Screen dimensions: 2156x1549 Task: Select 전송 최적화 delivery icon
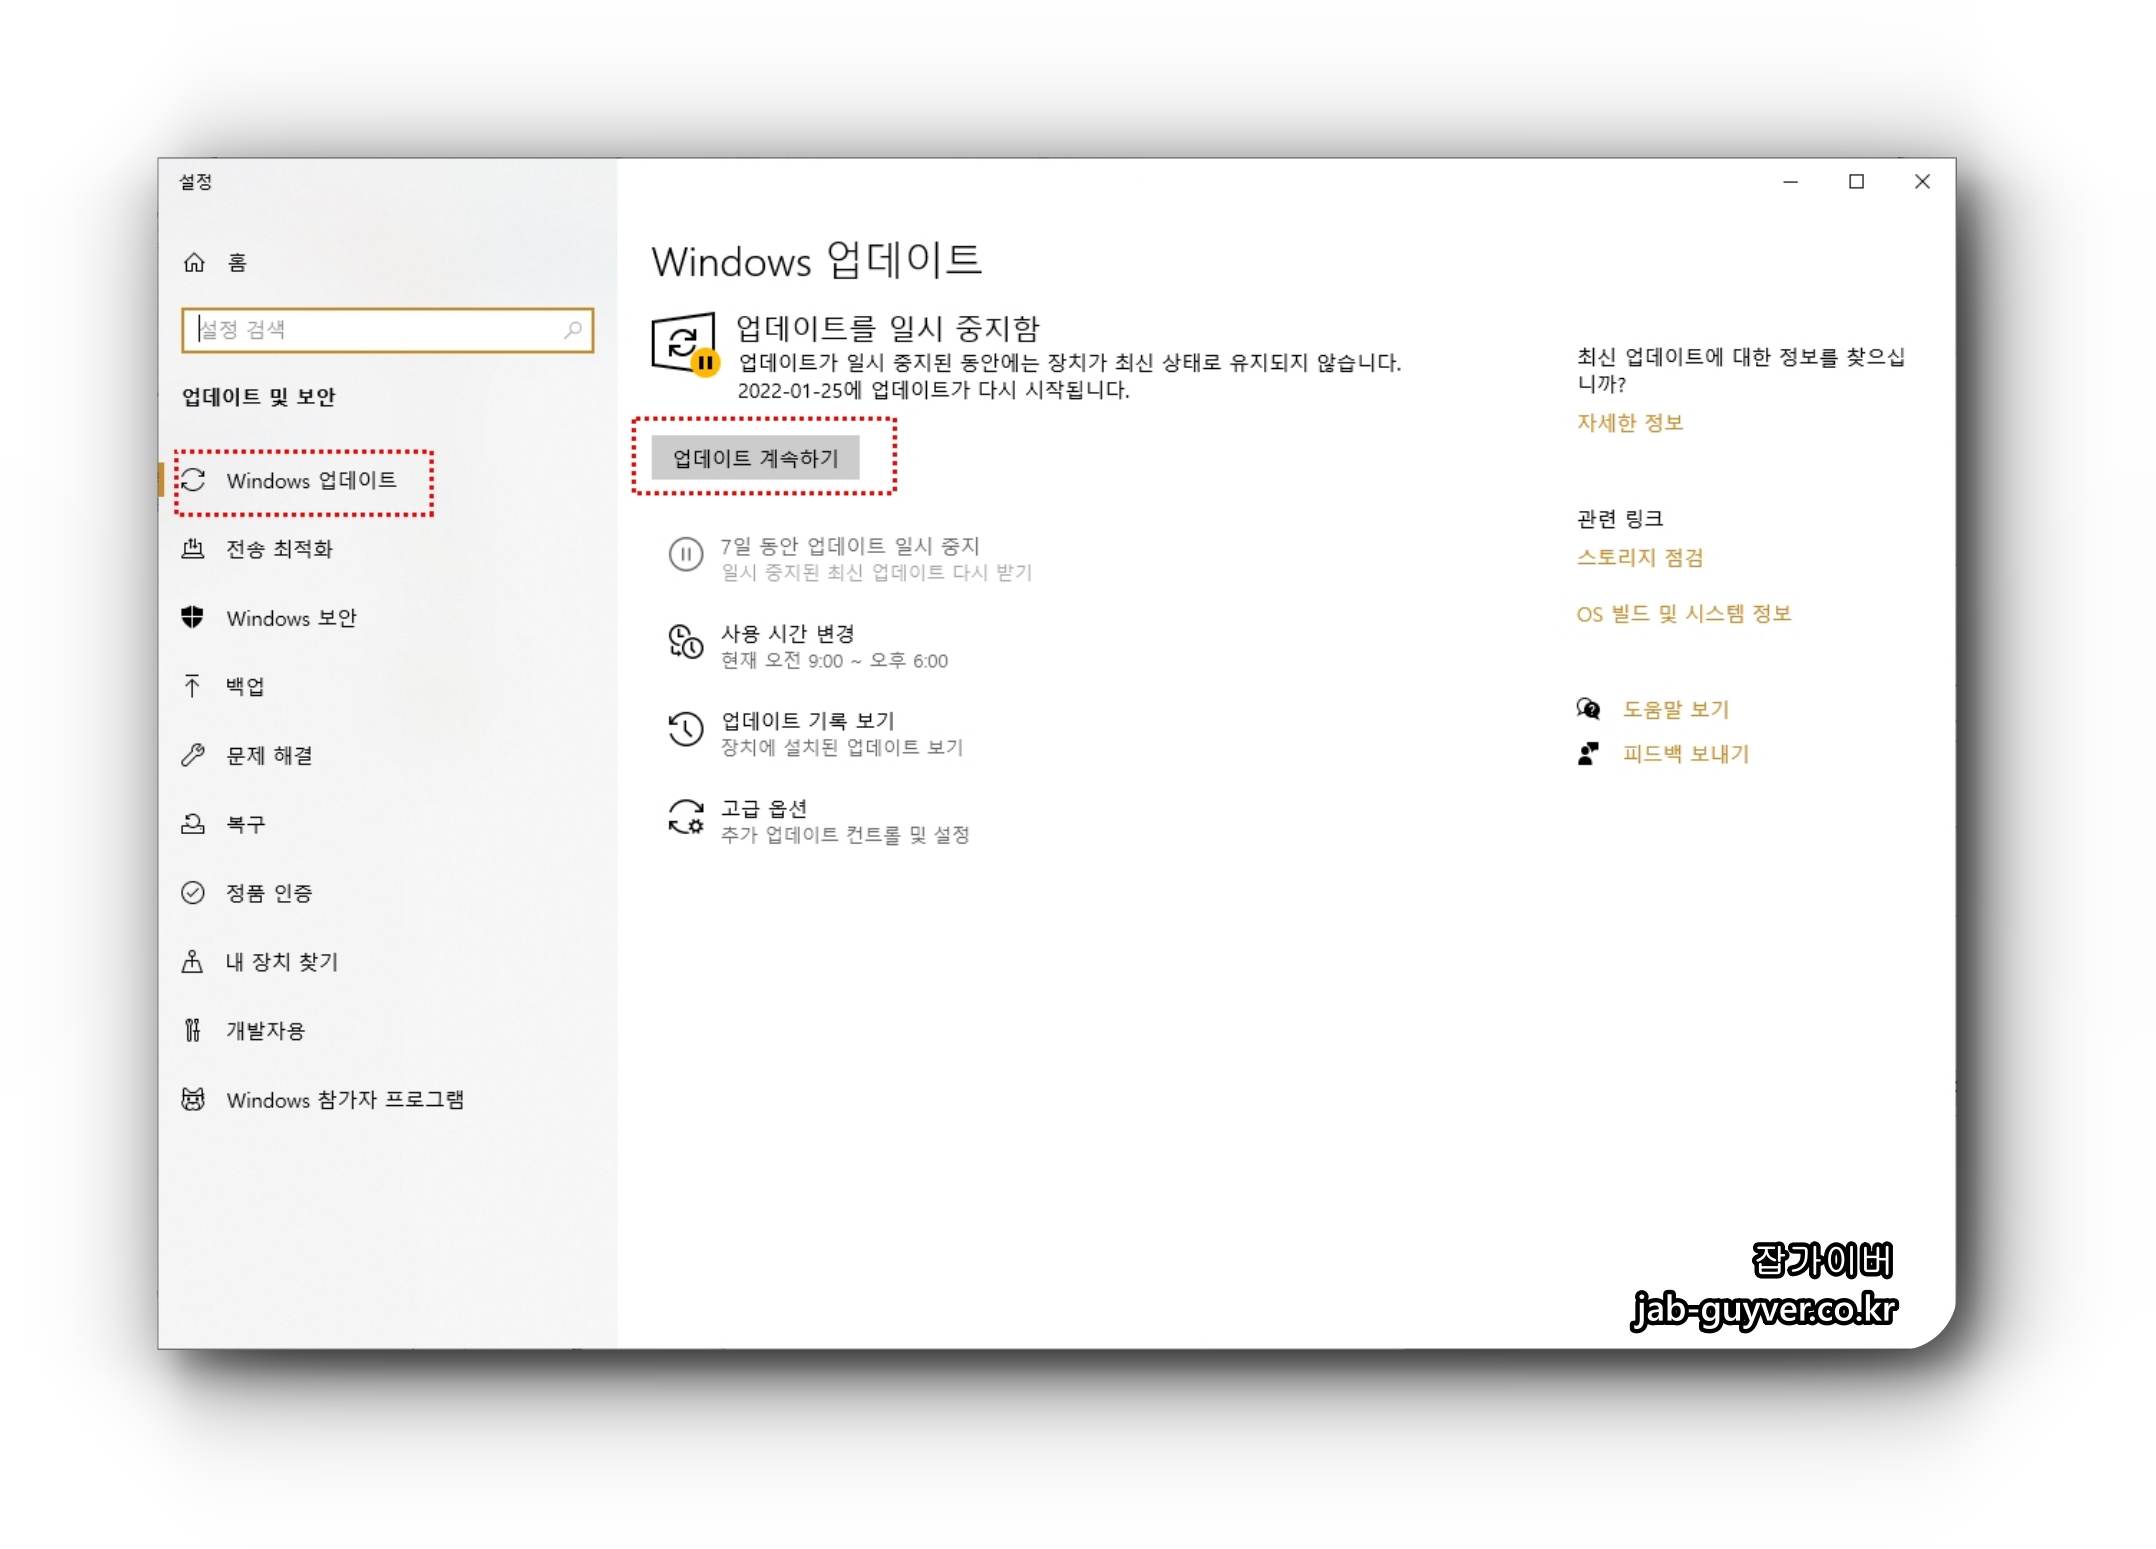[x=193, y=548]
